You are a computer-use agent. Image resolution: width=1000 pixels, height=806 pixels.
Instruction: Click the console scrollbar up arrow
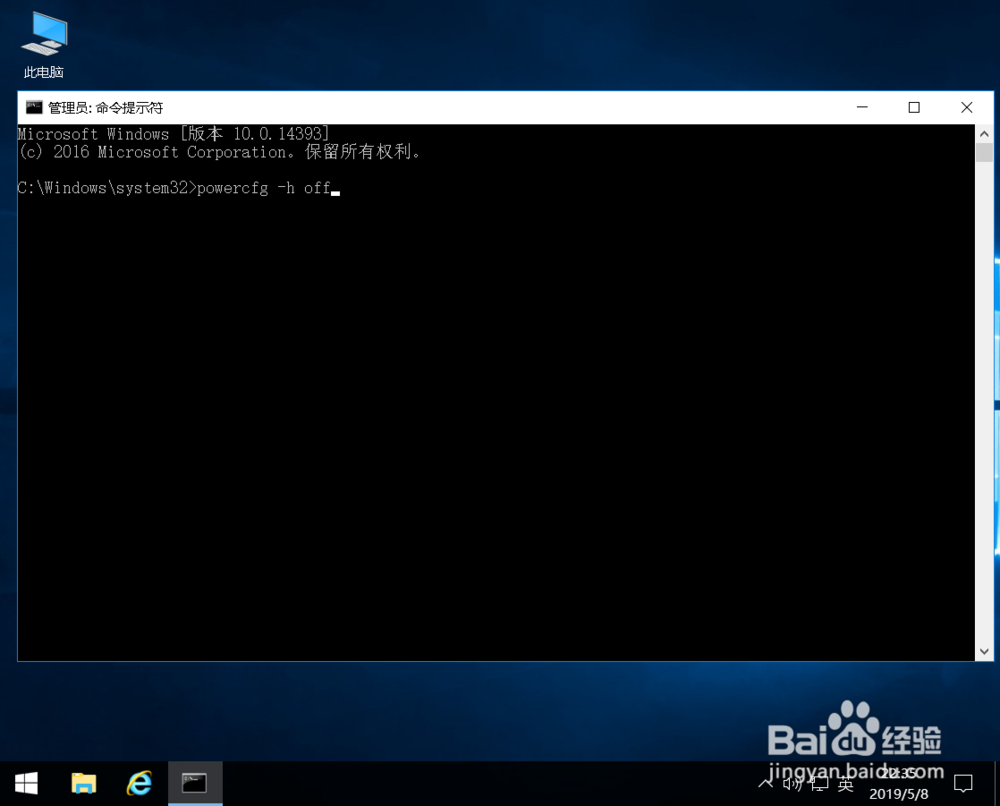(x=984, y=134)
